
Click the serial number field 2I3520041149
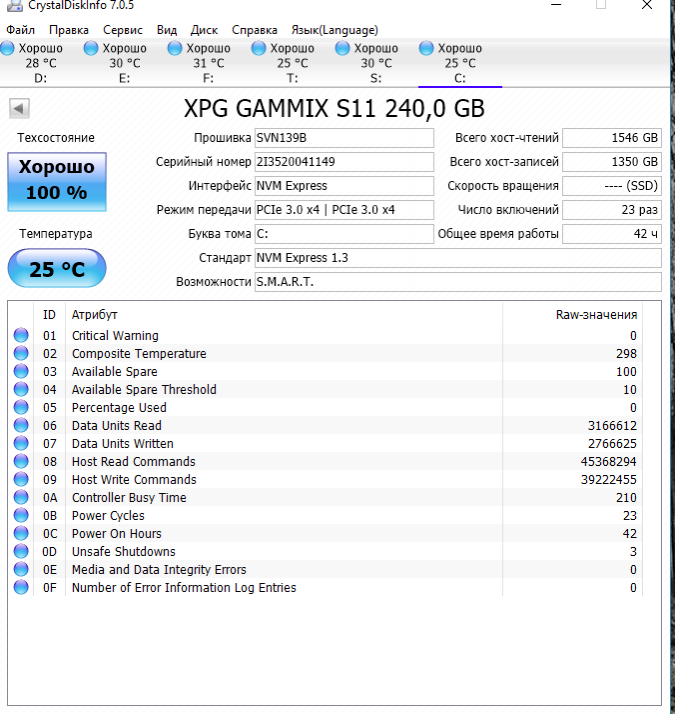[x=344, y=162]
